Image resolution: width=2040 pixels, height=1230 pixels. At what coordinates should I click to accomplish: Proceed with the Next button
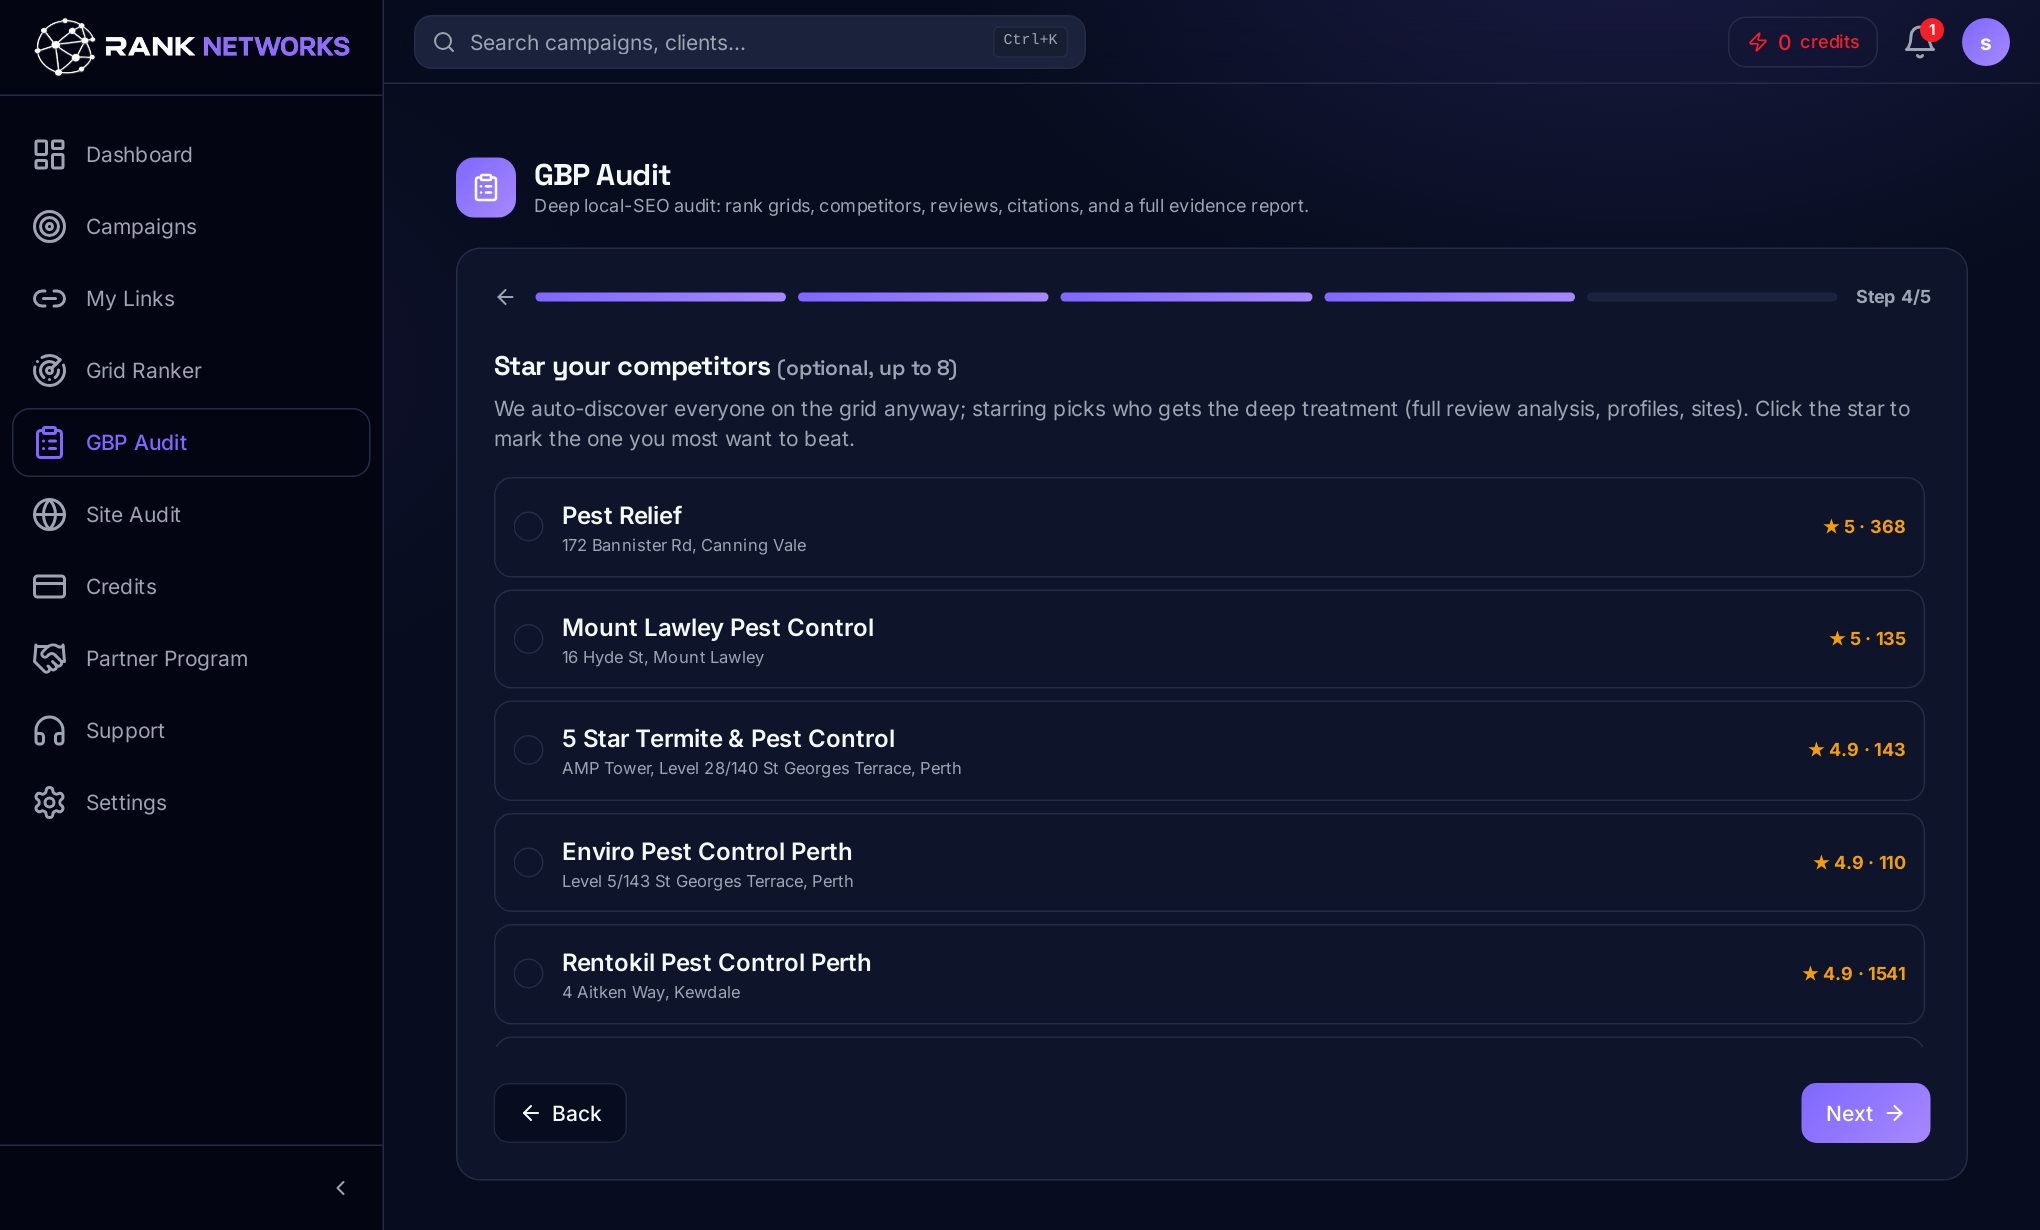1865,1113
